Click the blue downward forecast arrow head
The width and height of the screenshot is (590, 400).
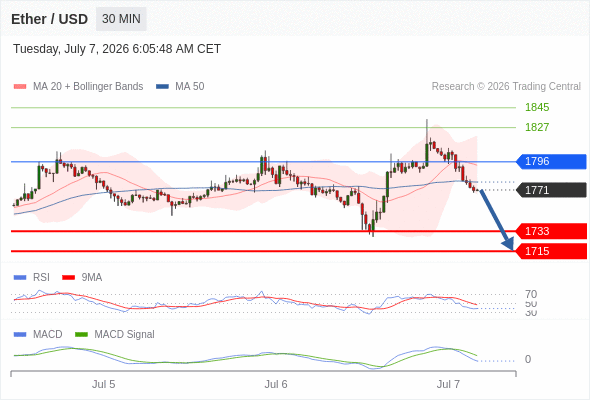(508, 244)
